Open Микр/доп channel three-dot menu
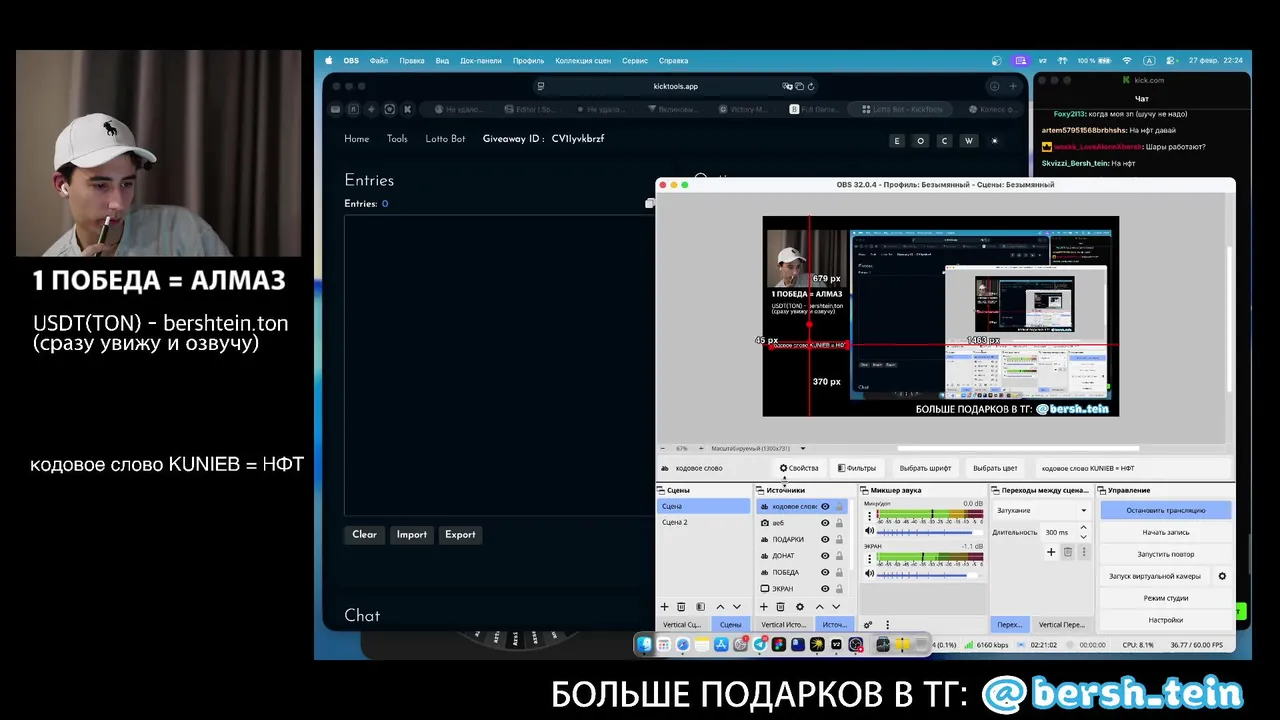 click(x=869, y=516)
